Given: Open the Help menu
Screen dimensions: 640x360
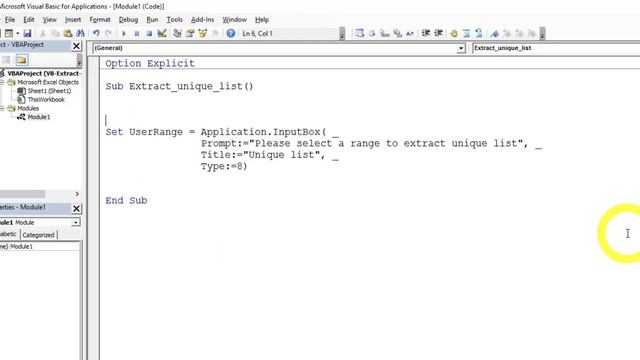Looking at the screenshot, I should pos(262,20).
